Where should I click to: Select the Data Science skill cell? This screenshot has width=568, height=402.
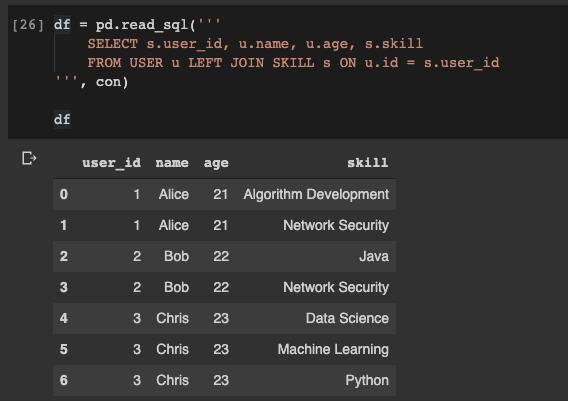tap(347, 318)
